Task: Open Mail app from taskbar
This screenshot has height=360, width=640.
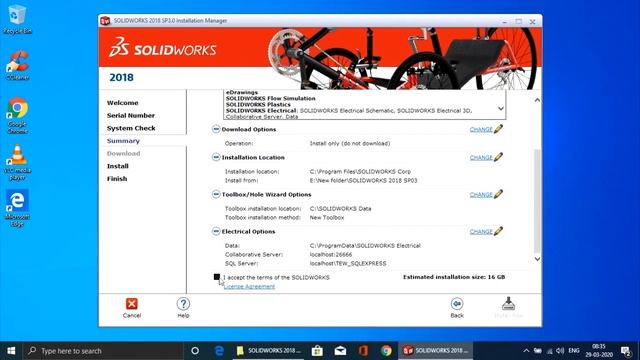Action: [340, 351]
